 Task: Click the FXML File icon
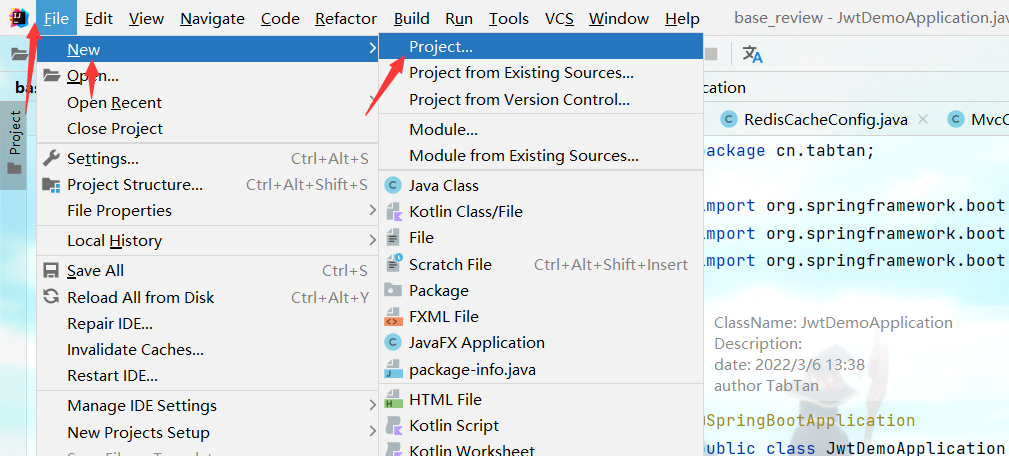(x=393, y=316)
